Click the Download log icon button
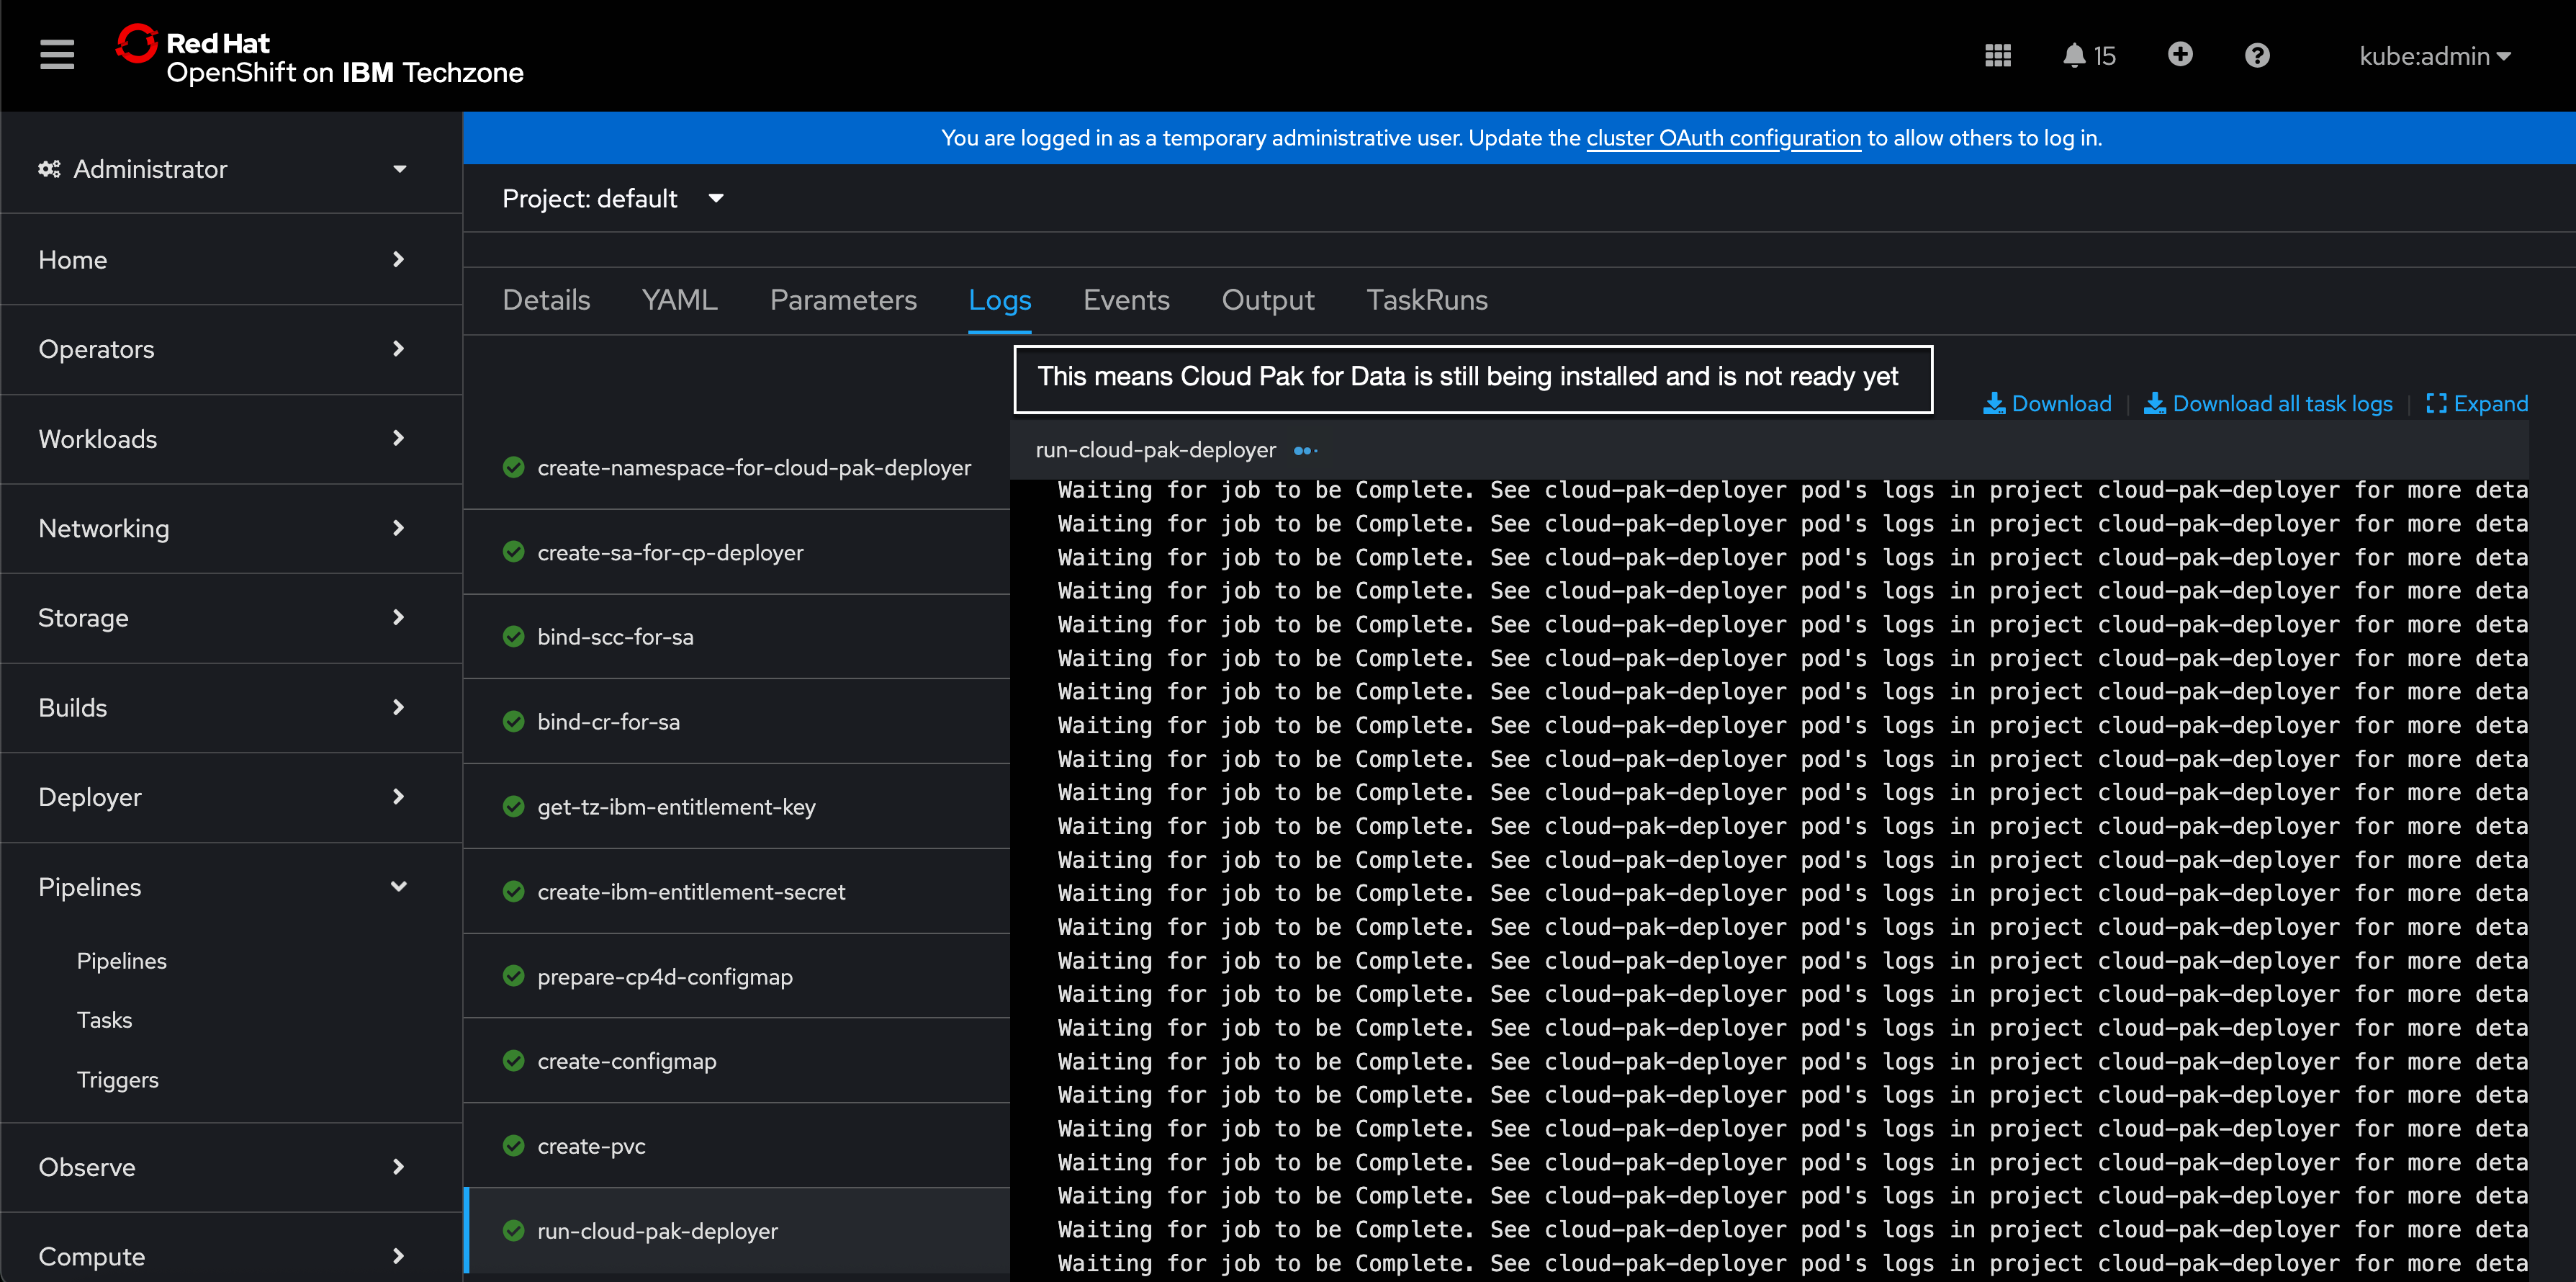 2046,403
